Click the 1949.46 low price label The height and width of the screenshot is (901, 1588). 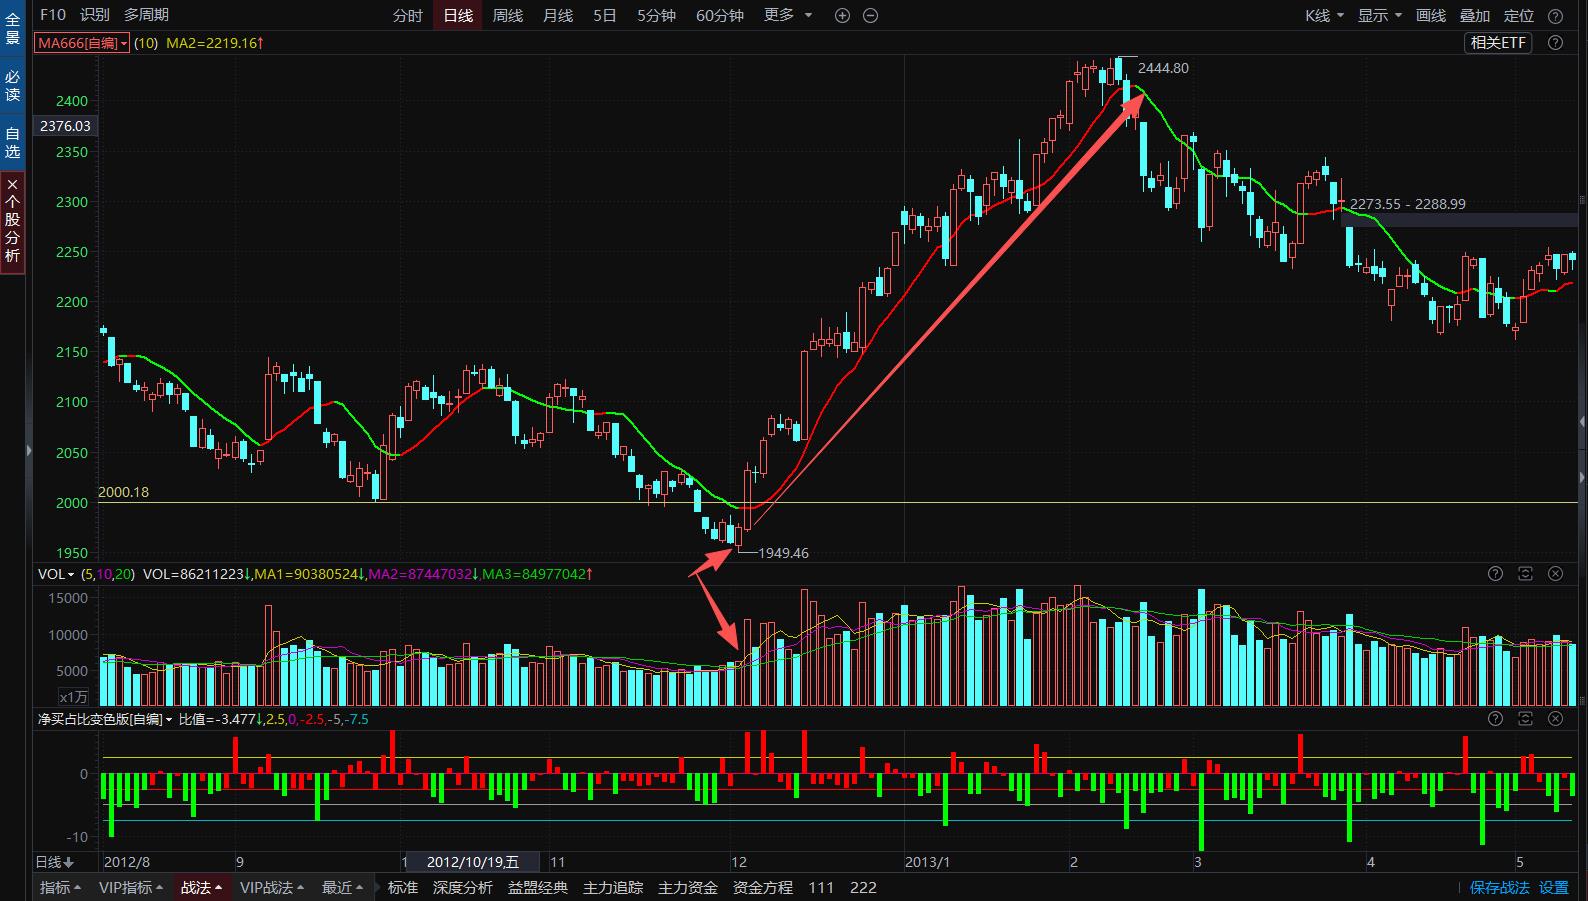tap(784, 553)
